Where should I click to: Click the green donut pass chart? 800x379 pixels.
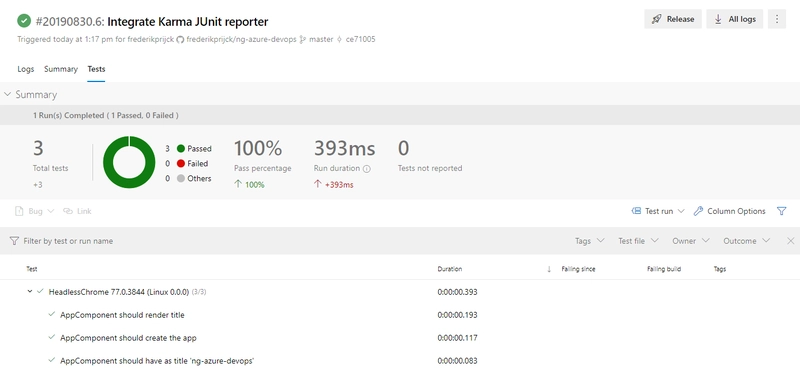129,162
